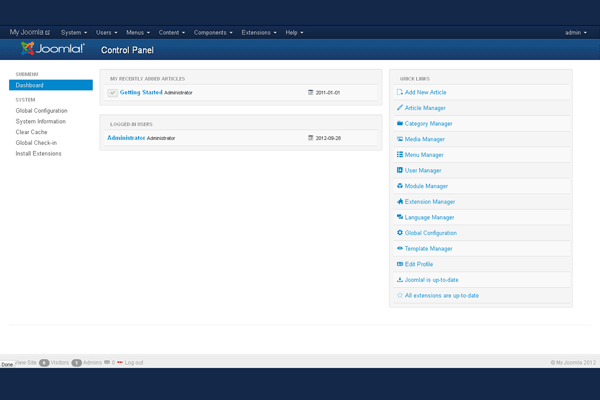Click the View Site footer link

(x=26, y=362)
